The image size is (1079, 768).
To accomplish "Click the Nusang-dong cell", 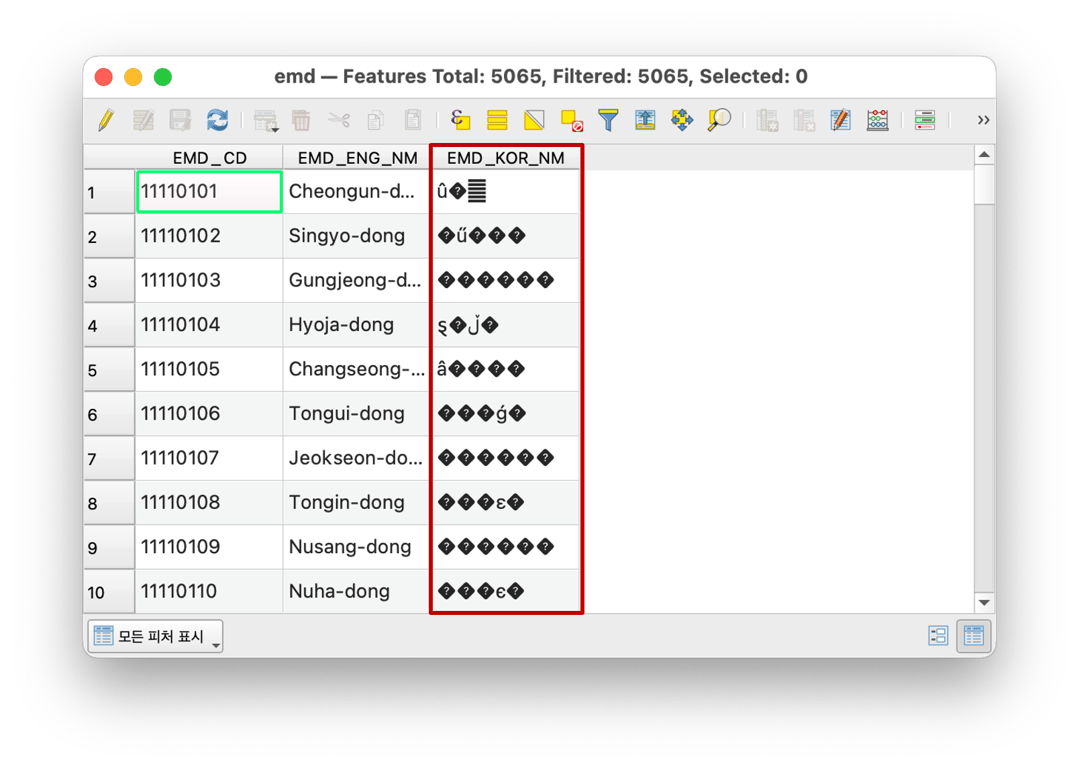I will pos(357,547).
